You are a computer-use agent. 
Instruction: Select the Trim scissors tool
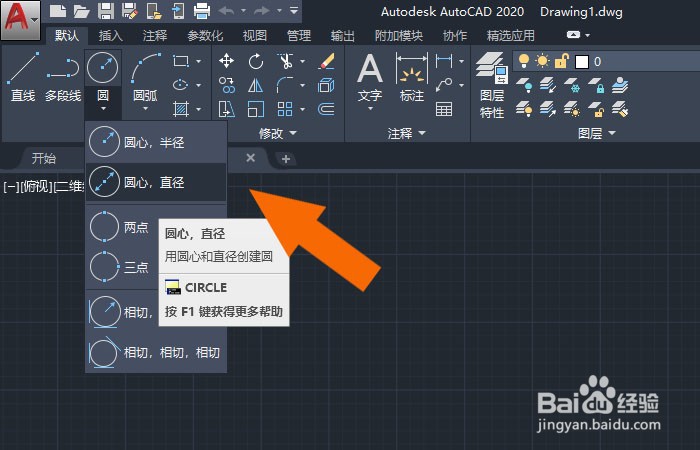click(285, 61)
